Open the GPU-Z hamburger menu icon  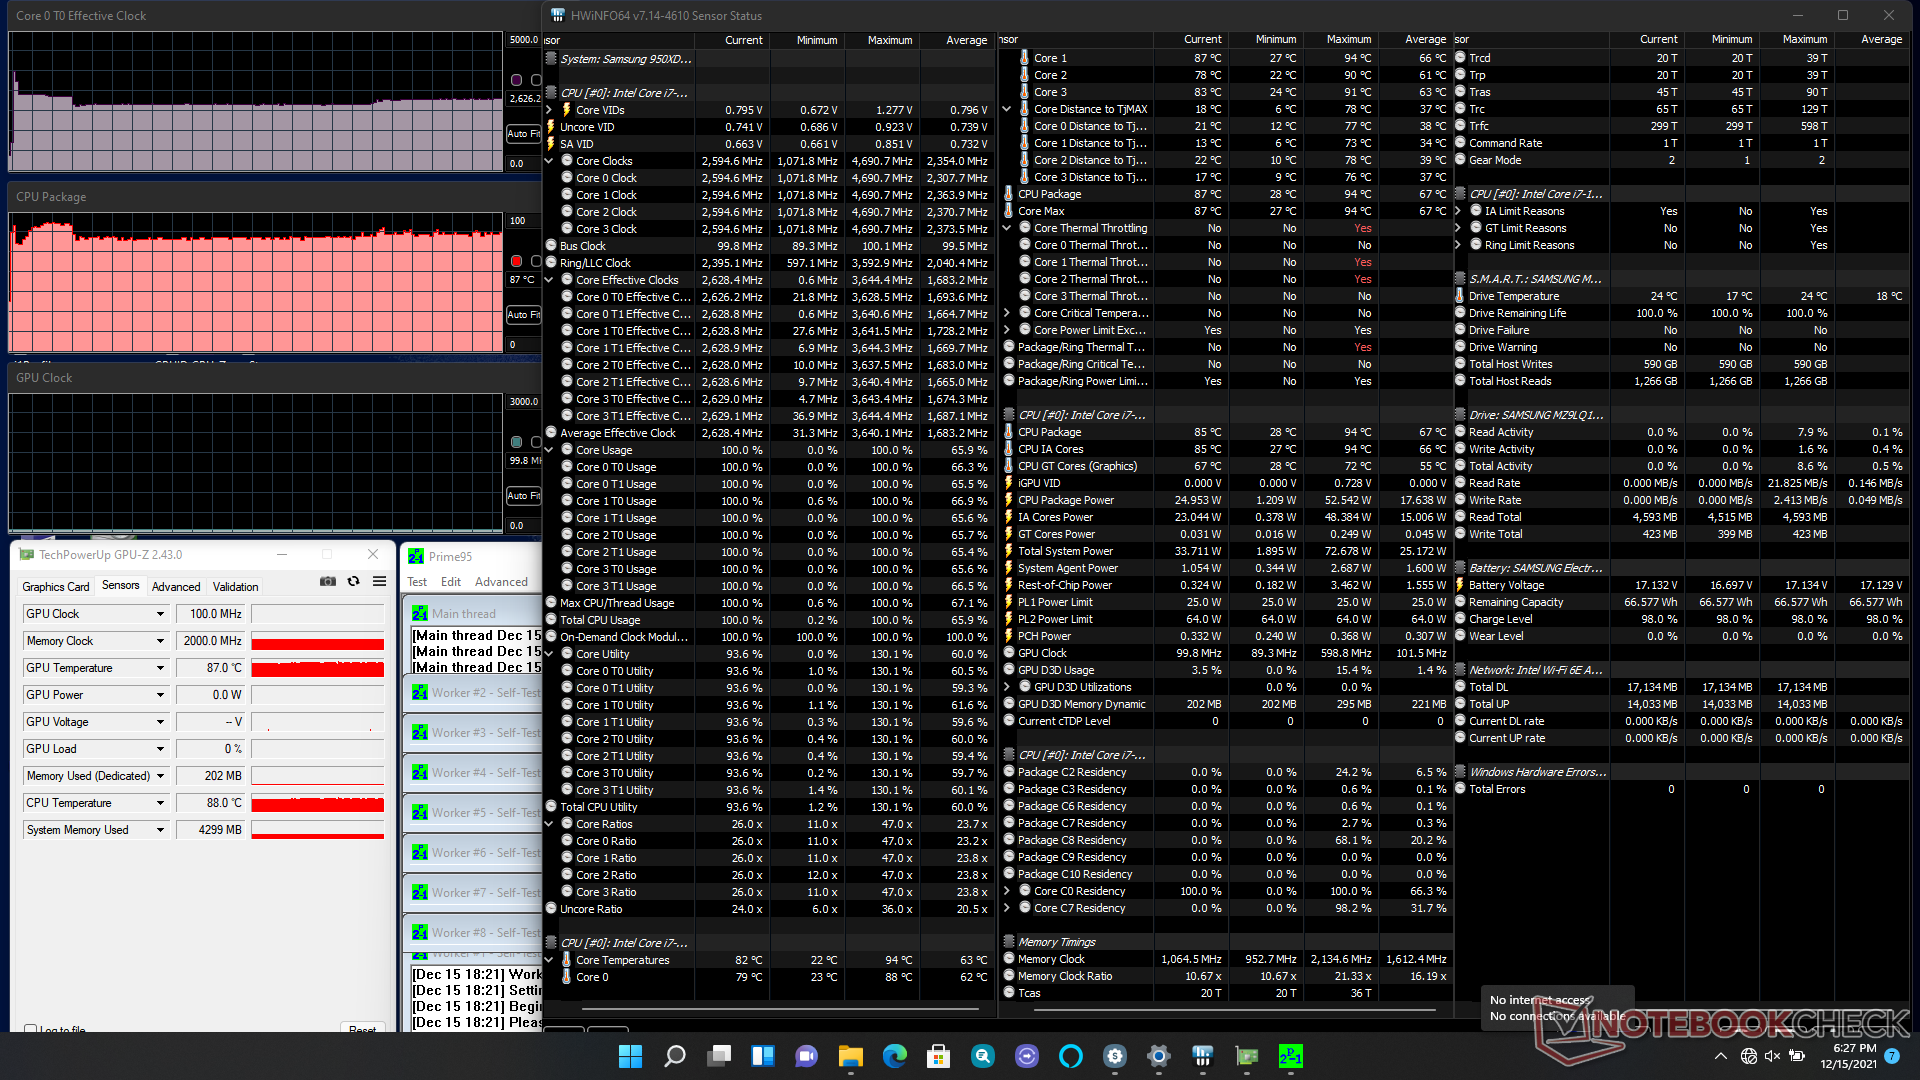[380, 581]
